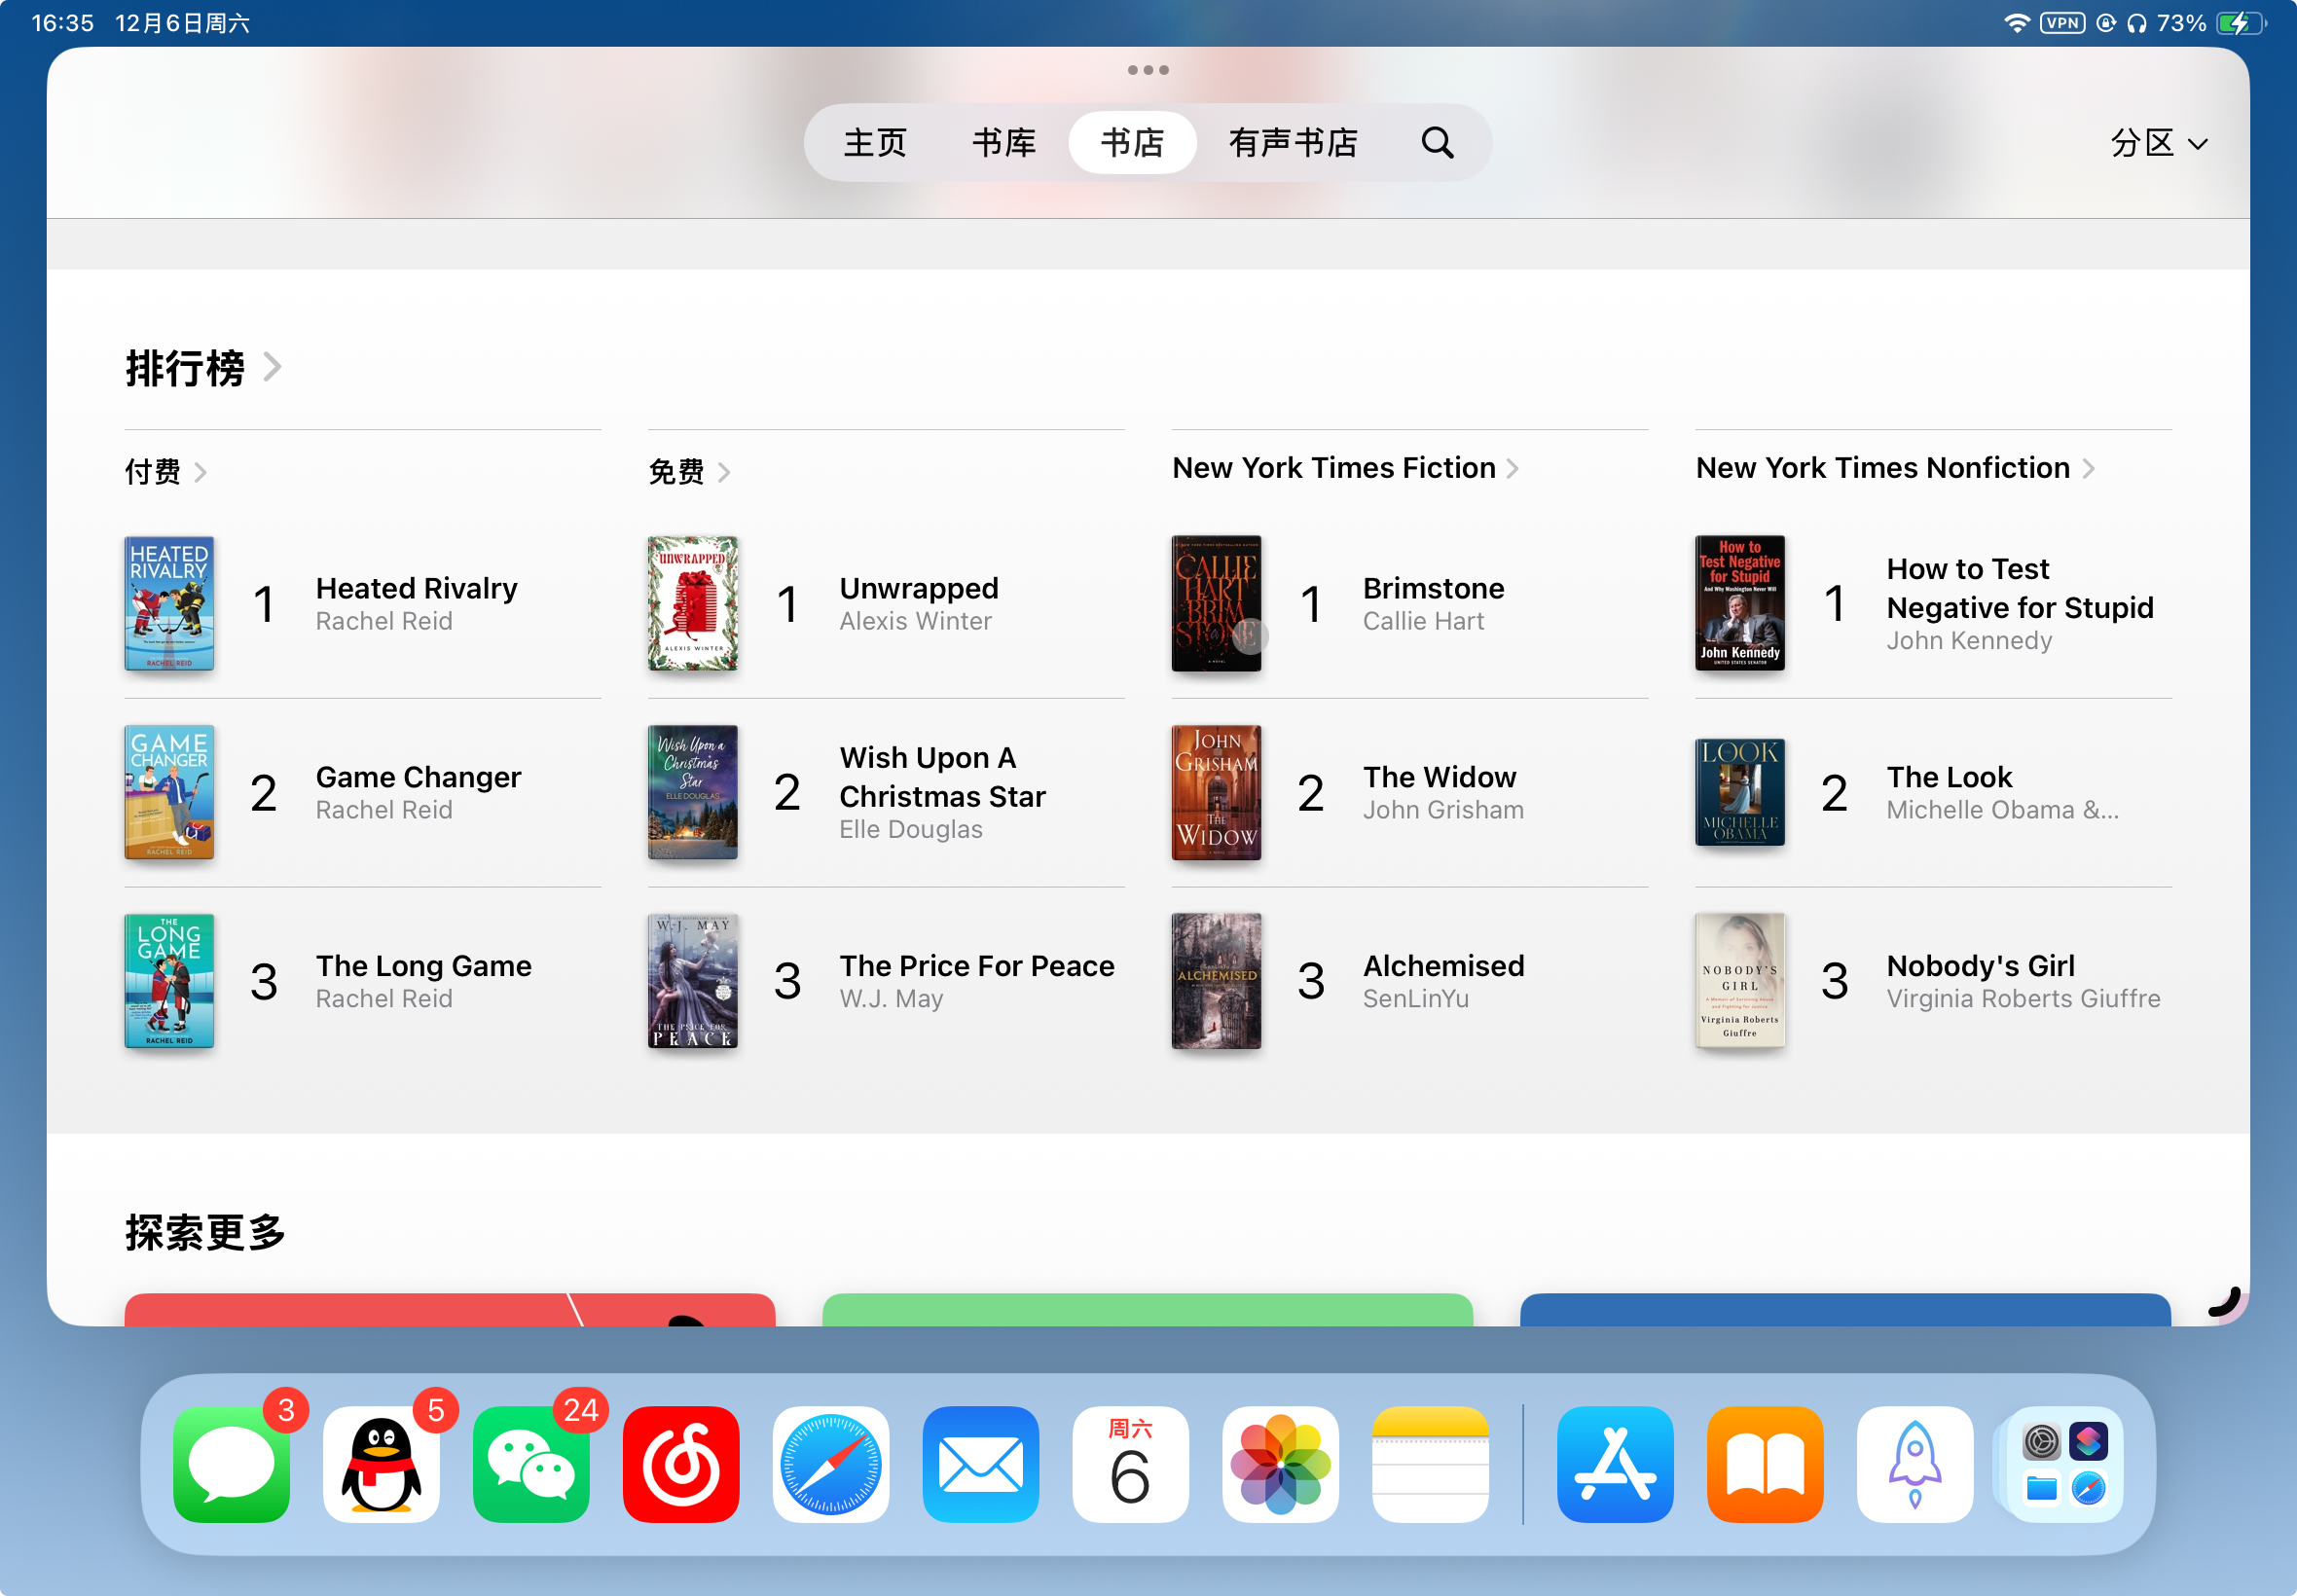Select the 书店 tab
2297x1596 pixels.
pos(1133,143)
